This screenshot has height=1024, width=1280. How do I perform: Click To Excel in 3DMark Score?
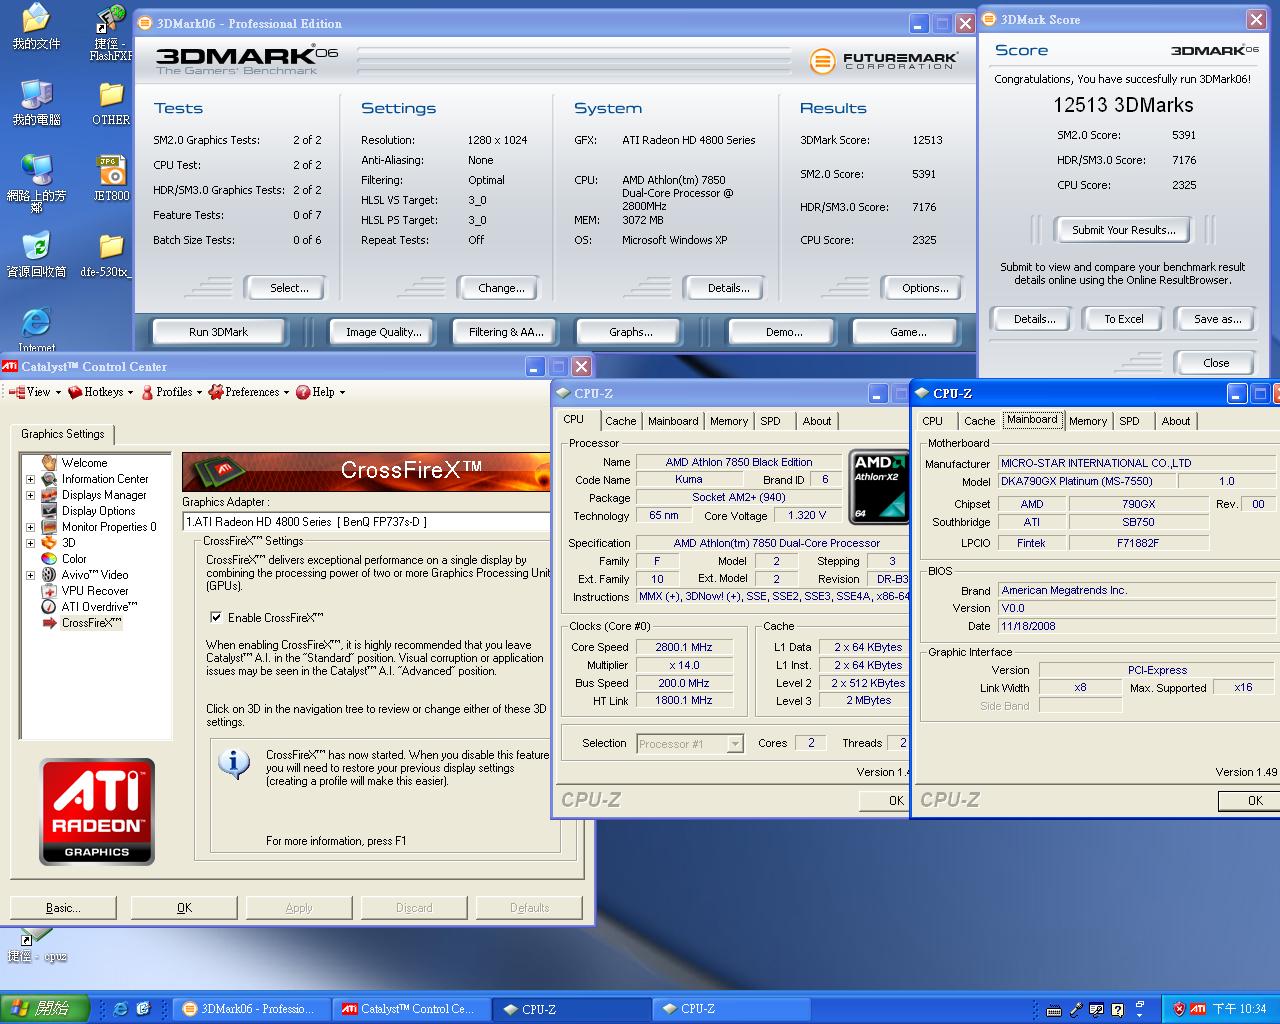[x=1124, y=319]
